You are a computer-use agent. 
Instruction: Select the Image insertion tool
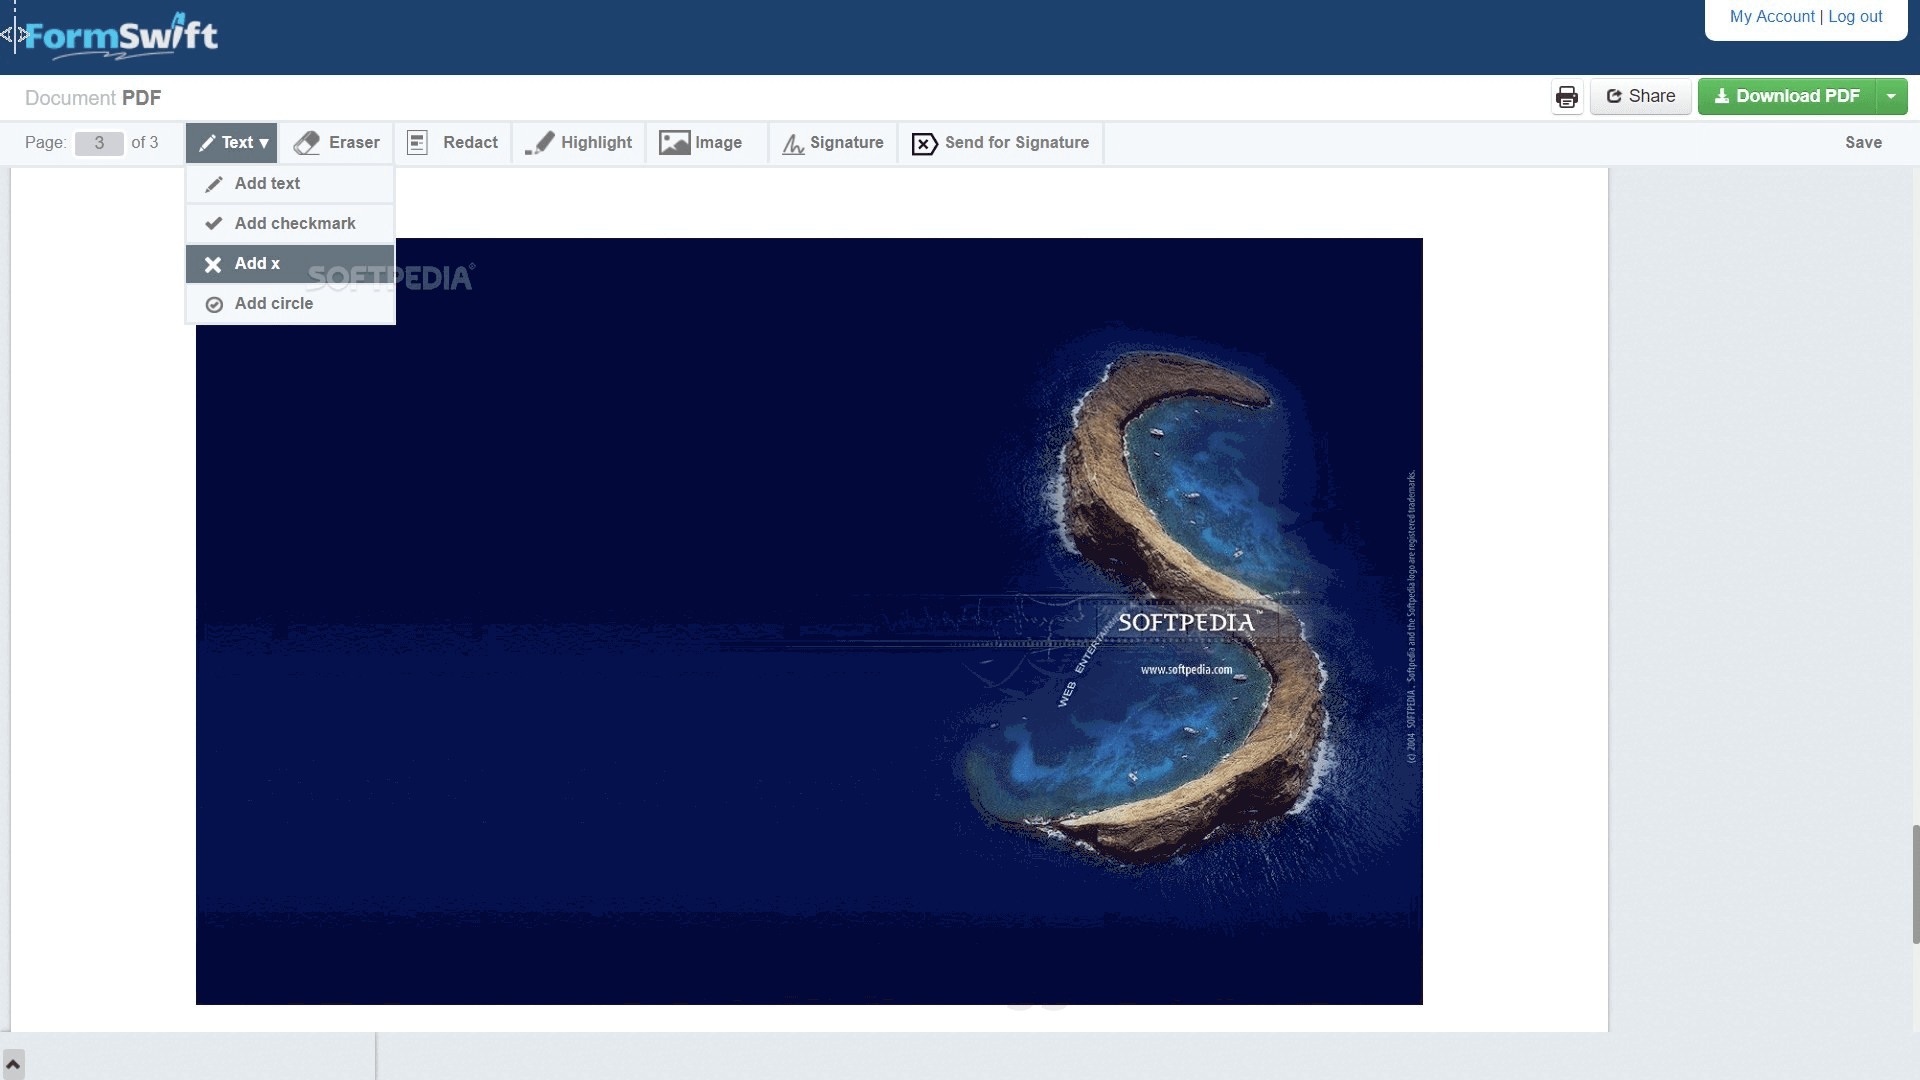[705, 142]
